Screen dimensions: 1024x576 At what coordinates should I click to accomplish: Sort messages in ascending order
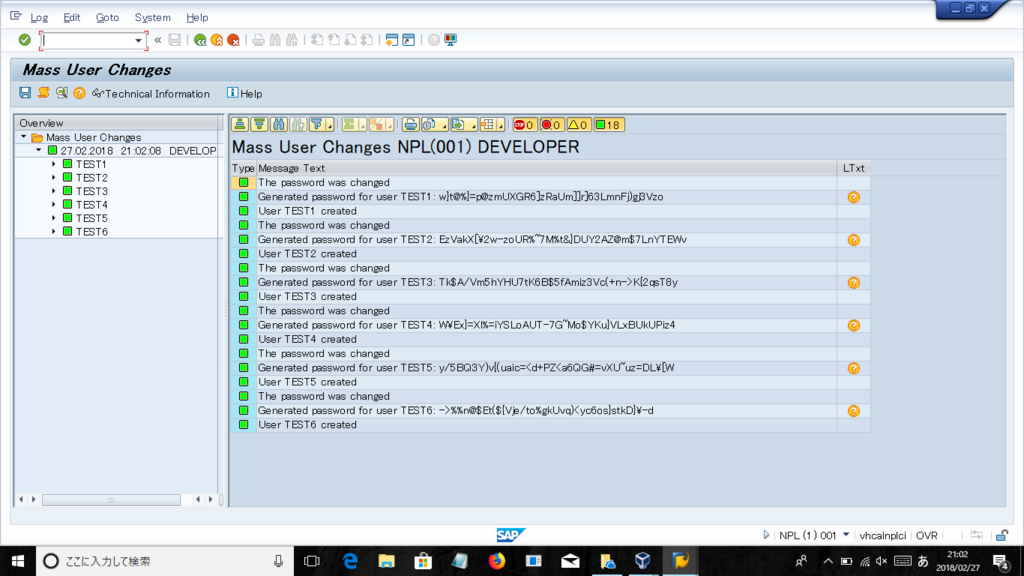pos(240,124)
